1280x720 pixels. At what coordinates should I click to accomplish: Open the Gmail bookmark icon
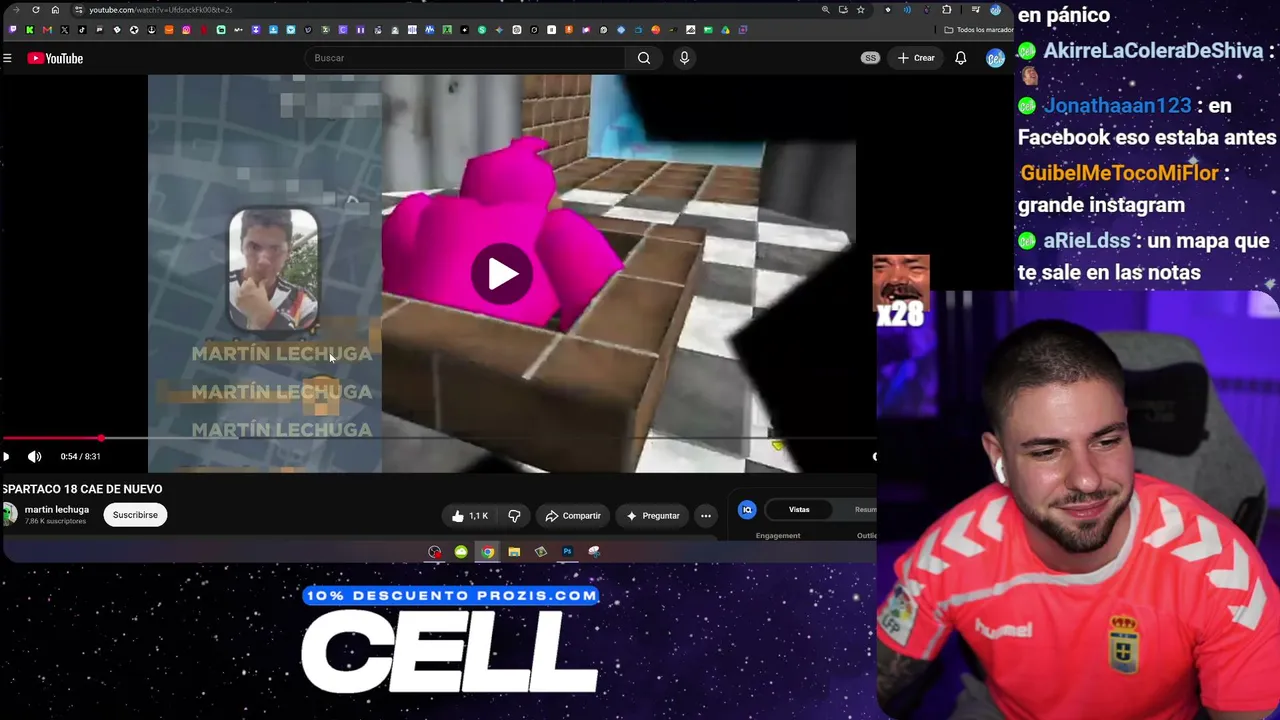[x=47, y=30]
